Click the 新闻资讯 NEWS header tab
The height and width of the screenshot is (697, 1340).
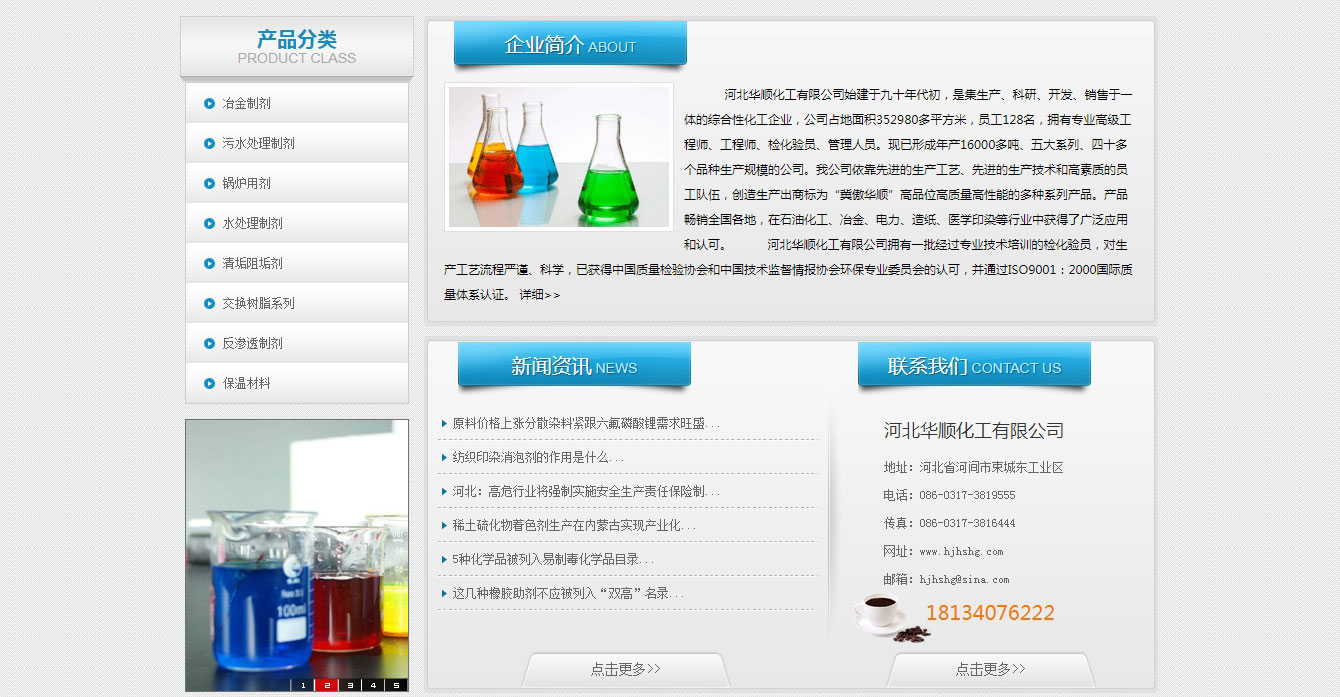tap(574, 366)
